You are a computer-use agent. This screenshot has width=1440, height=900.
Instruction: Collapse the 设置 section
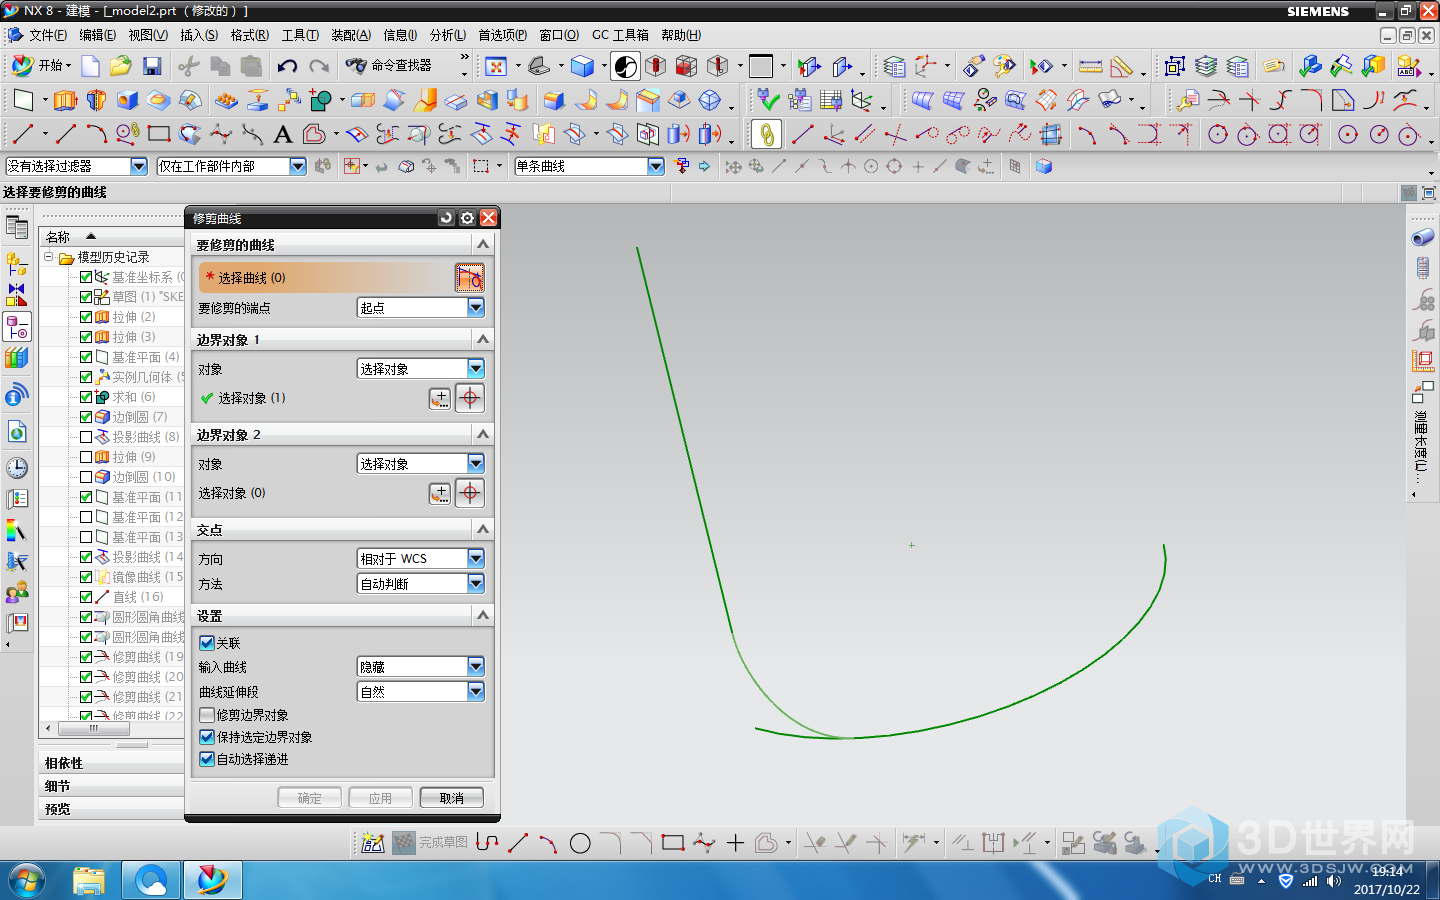[483, 615]
